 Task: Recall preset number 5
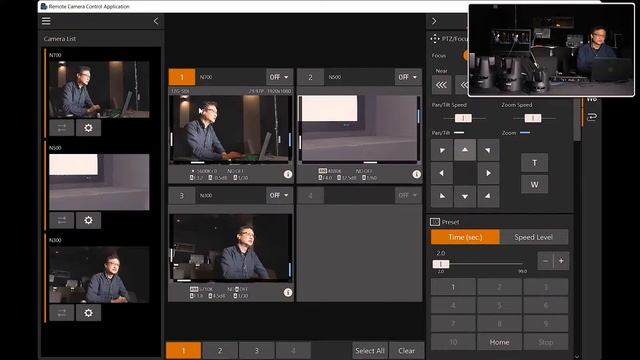[499, 305]
